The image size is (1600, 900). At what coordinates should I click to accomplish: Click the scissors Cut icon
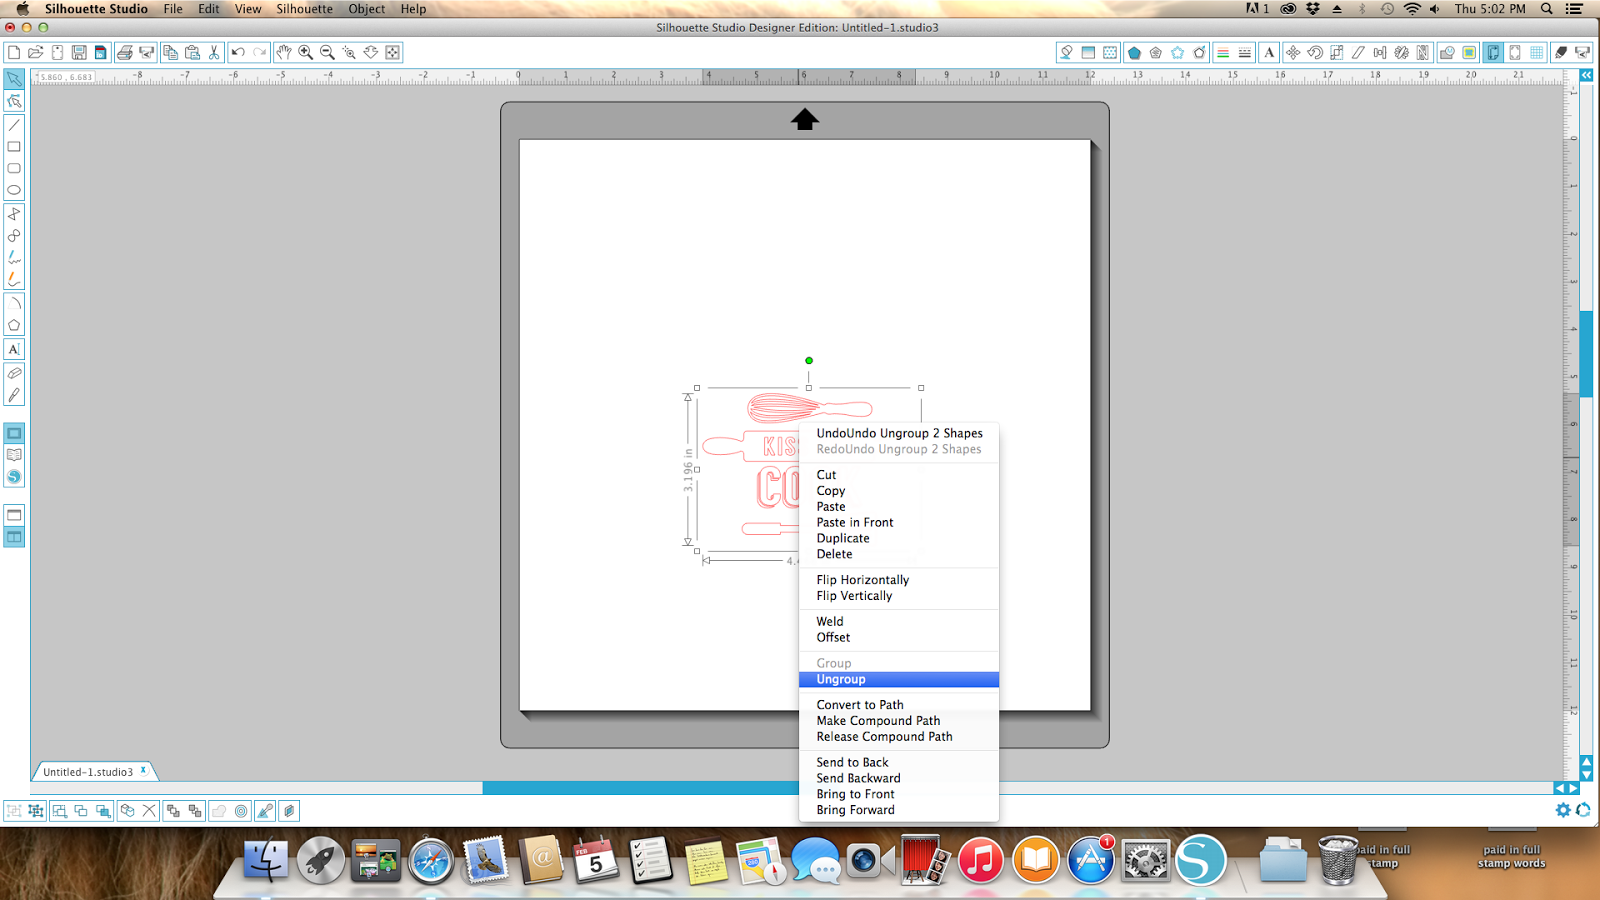point(214,52)
